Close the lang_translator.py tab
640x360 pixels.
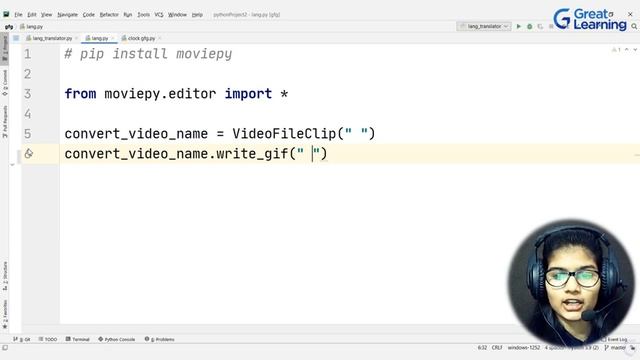pos(76,38)
